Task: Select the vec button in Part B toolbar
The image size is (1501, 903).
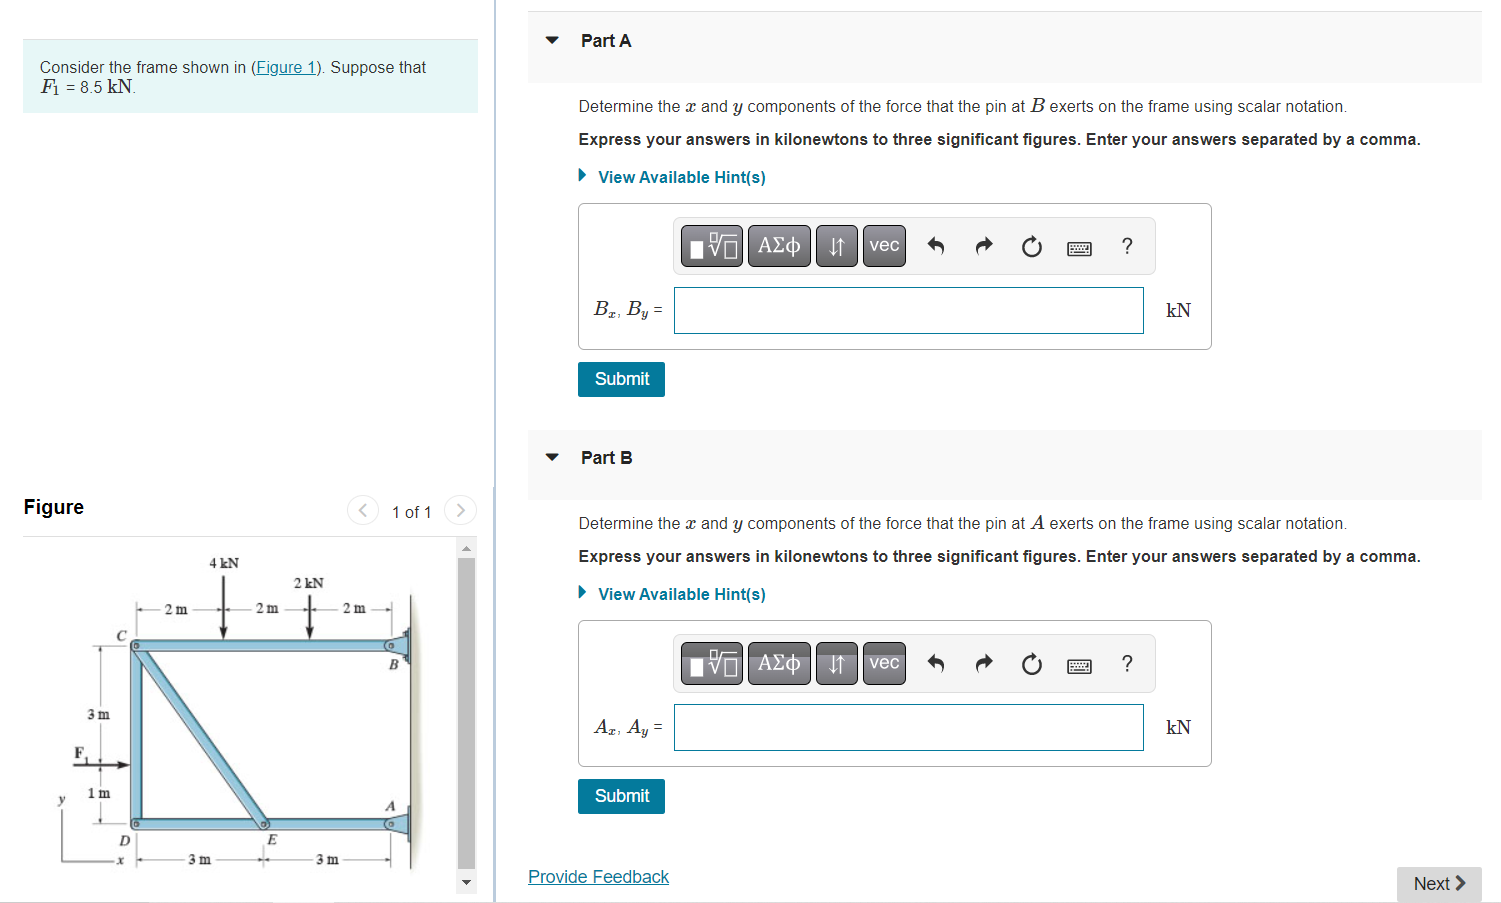Action: [x=884, y=663]
